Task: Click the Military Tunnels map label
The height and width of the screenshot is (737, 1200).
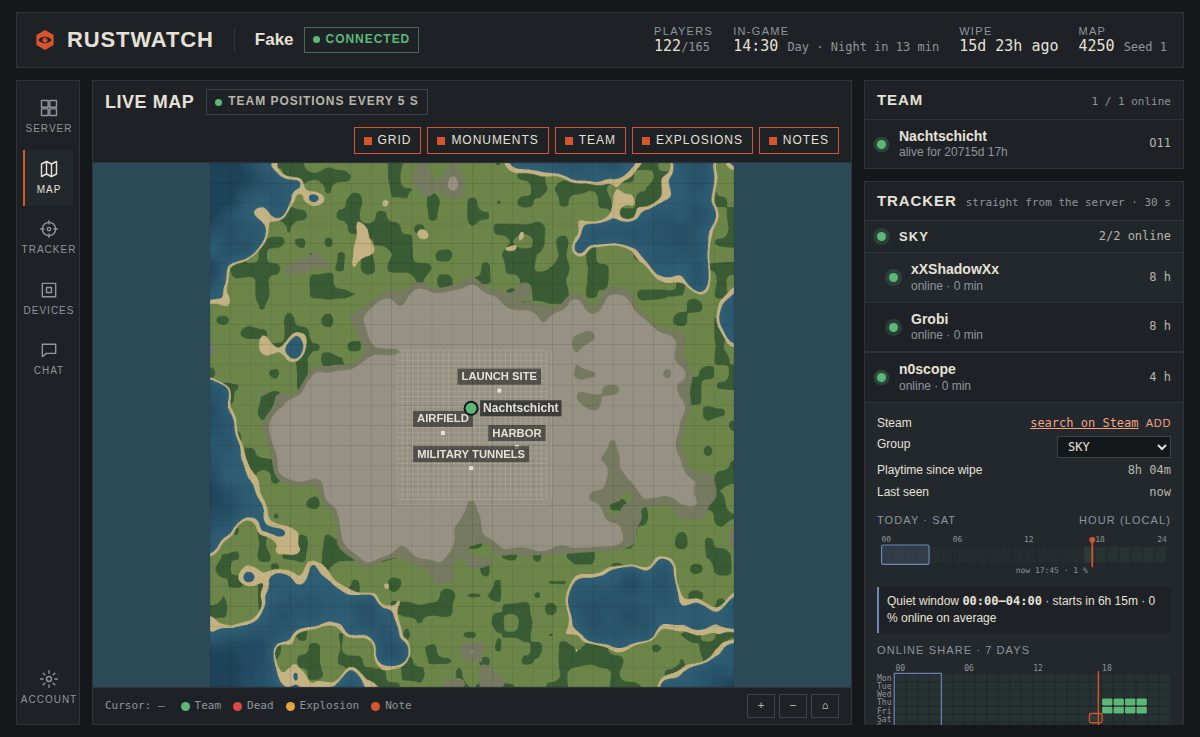Action: [471, 454]
